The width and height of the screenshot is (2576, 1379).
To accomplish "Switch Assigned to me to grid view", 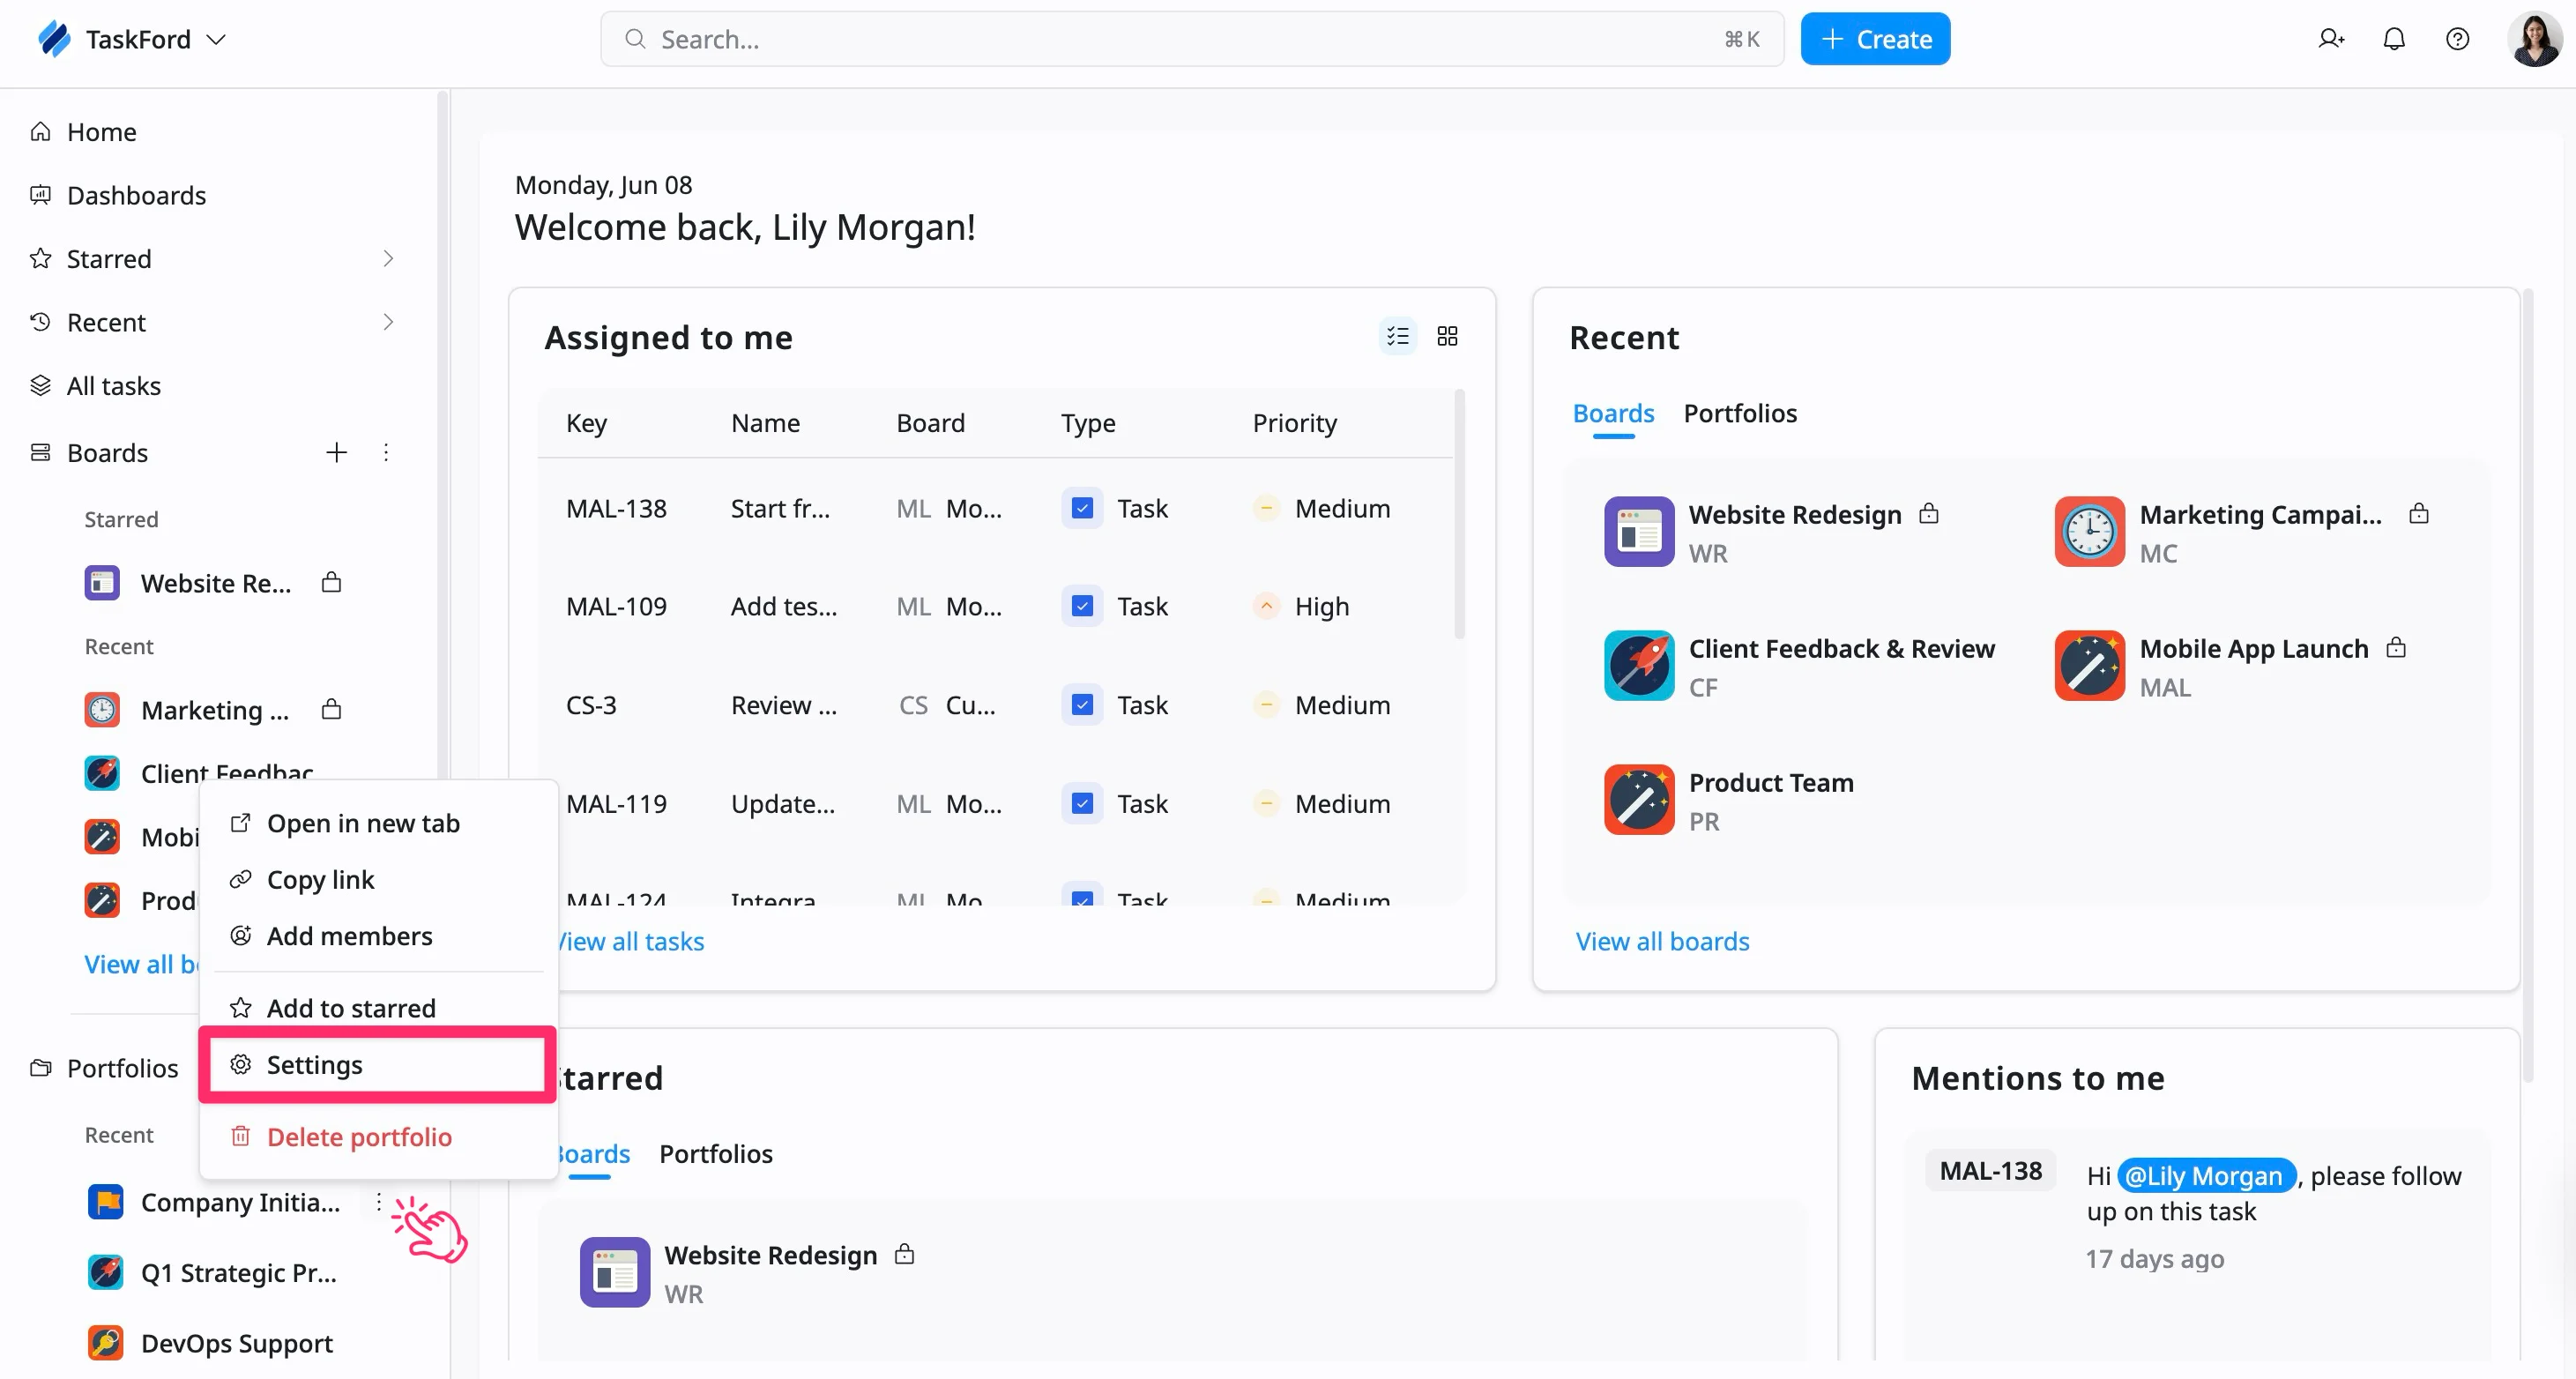I will click(1447, 336).
